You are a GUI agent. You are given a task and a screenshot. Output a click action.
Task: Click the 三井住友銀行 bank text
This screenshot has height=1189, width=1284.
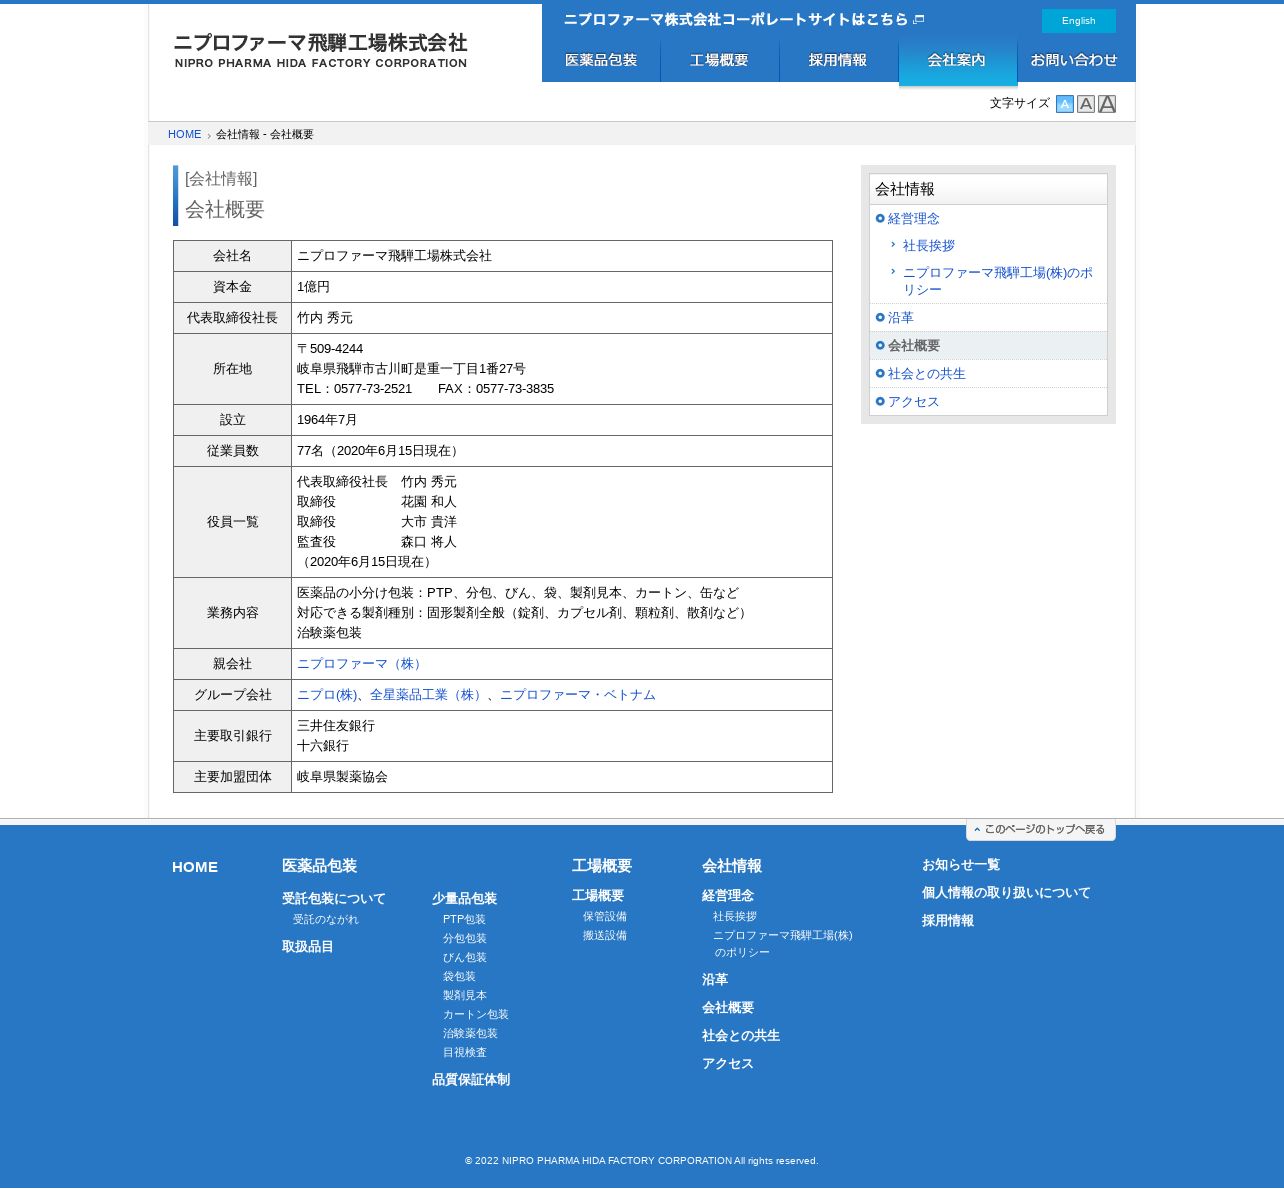(x=336, y=726)
